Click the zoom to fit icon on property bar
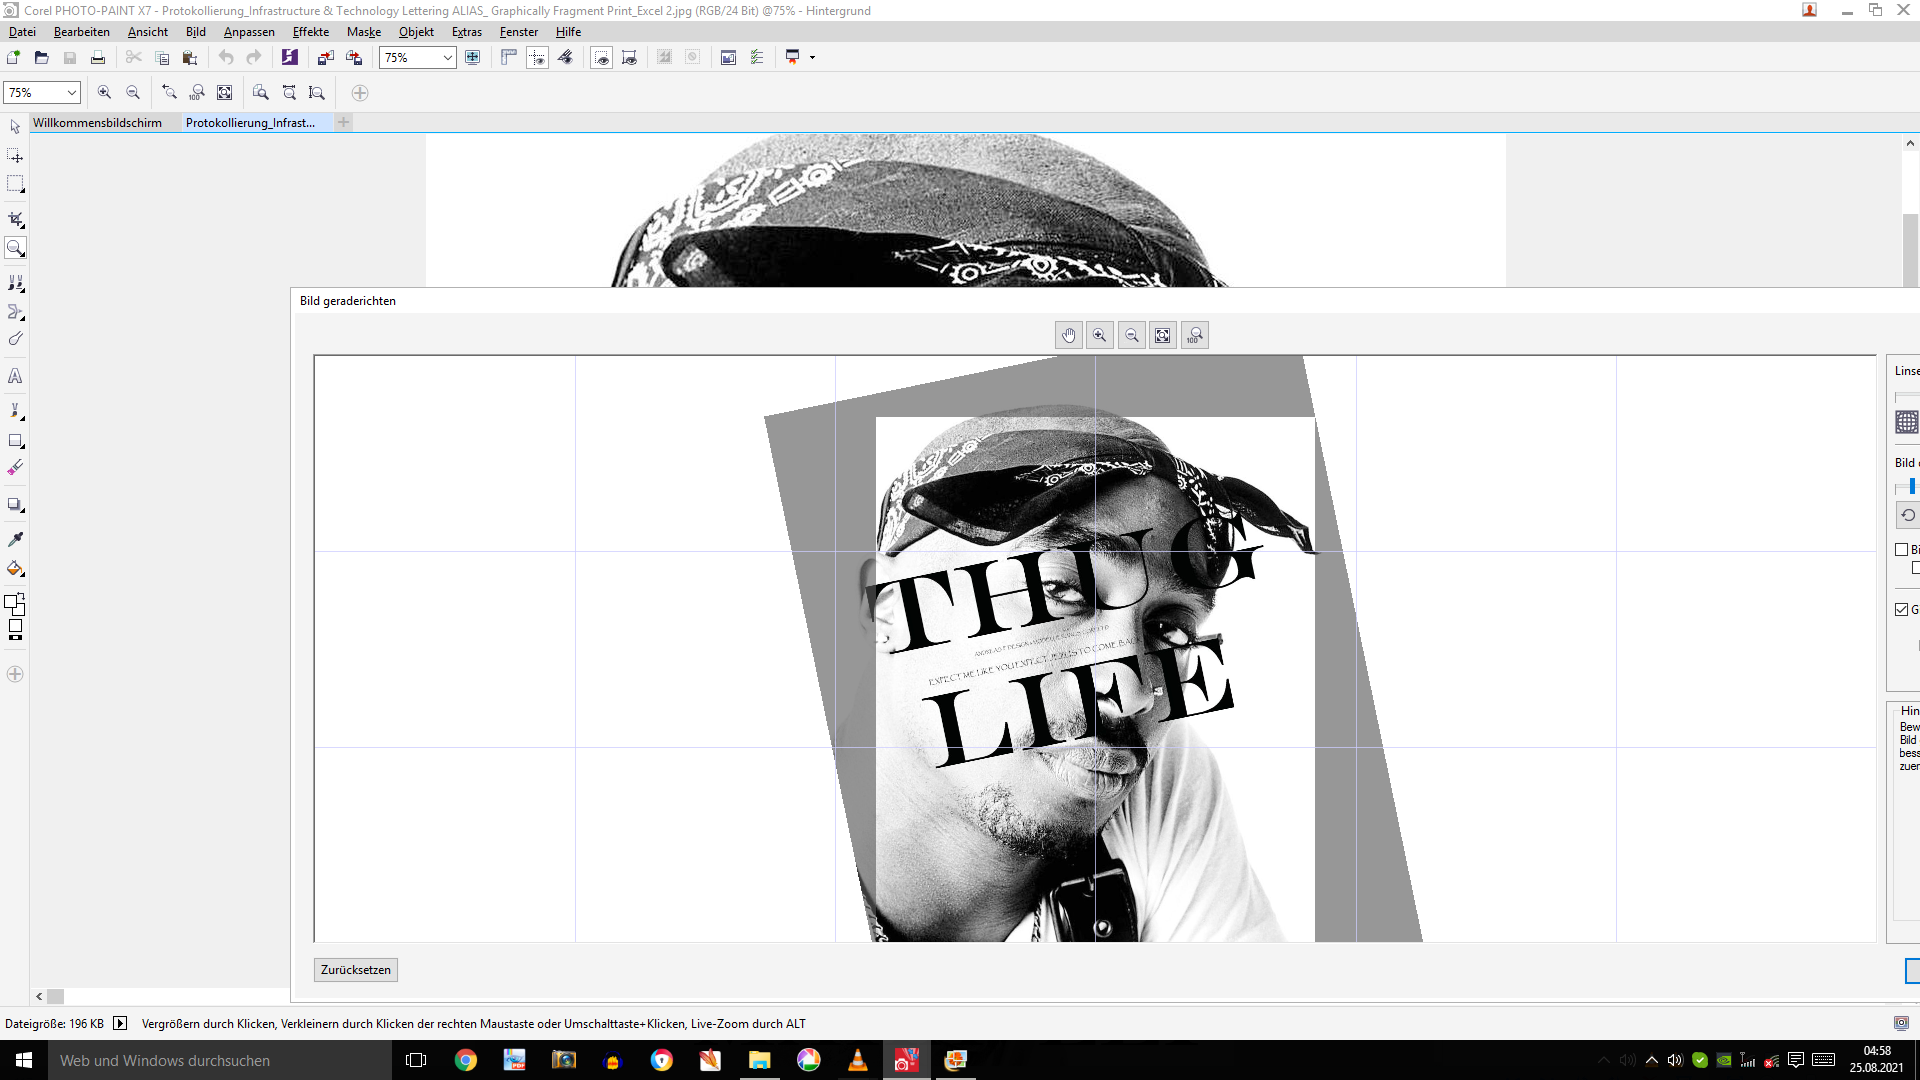 225,93
